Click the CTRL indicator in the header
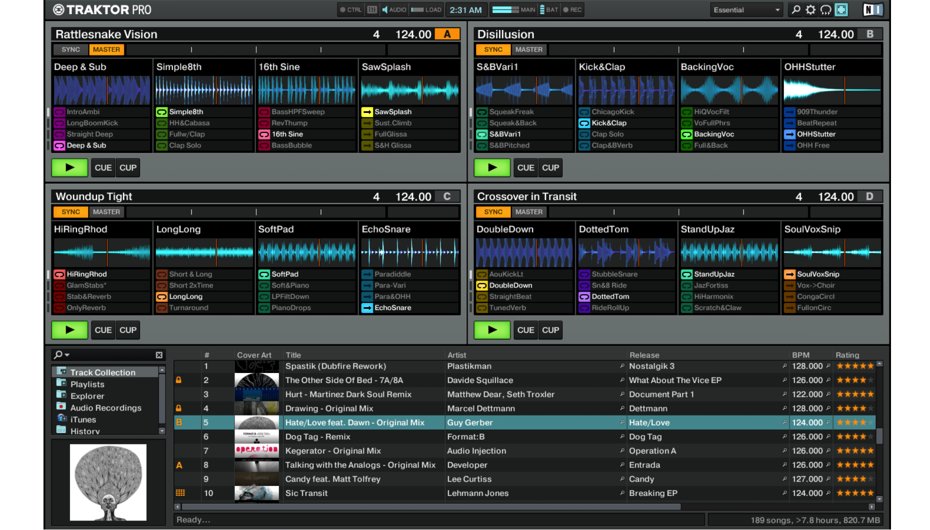Image resolution: width=930 pixels, height=530 pixels. click(x=351, y=10)
